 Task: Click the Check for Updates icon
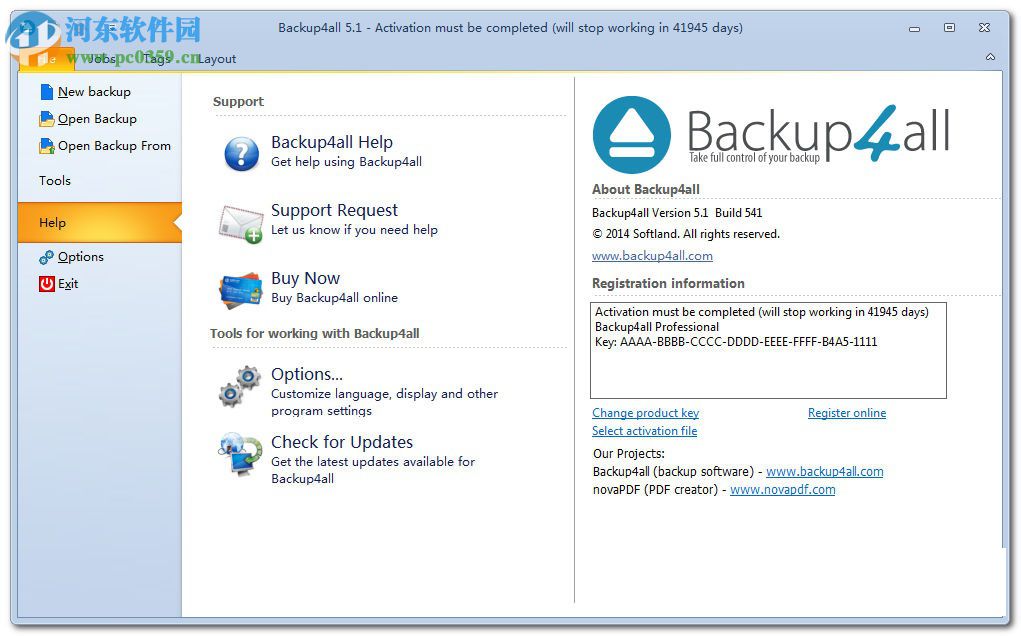237,455
